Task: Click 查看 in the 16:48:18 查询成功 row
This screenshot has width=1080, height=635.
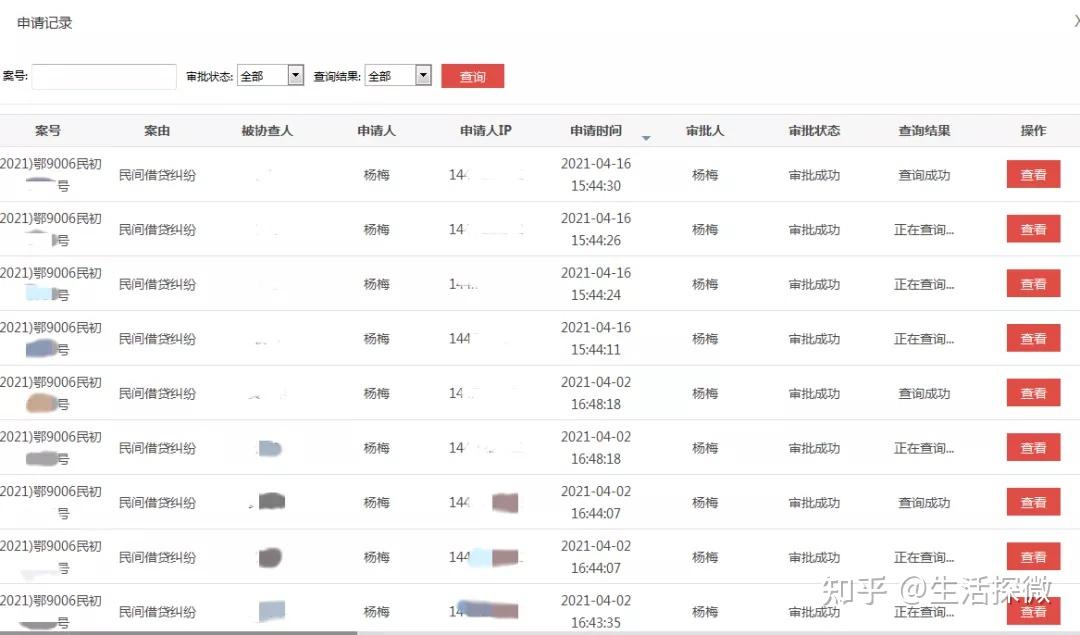Action: 1033,393
